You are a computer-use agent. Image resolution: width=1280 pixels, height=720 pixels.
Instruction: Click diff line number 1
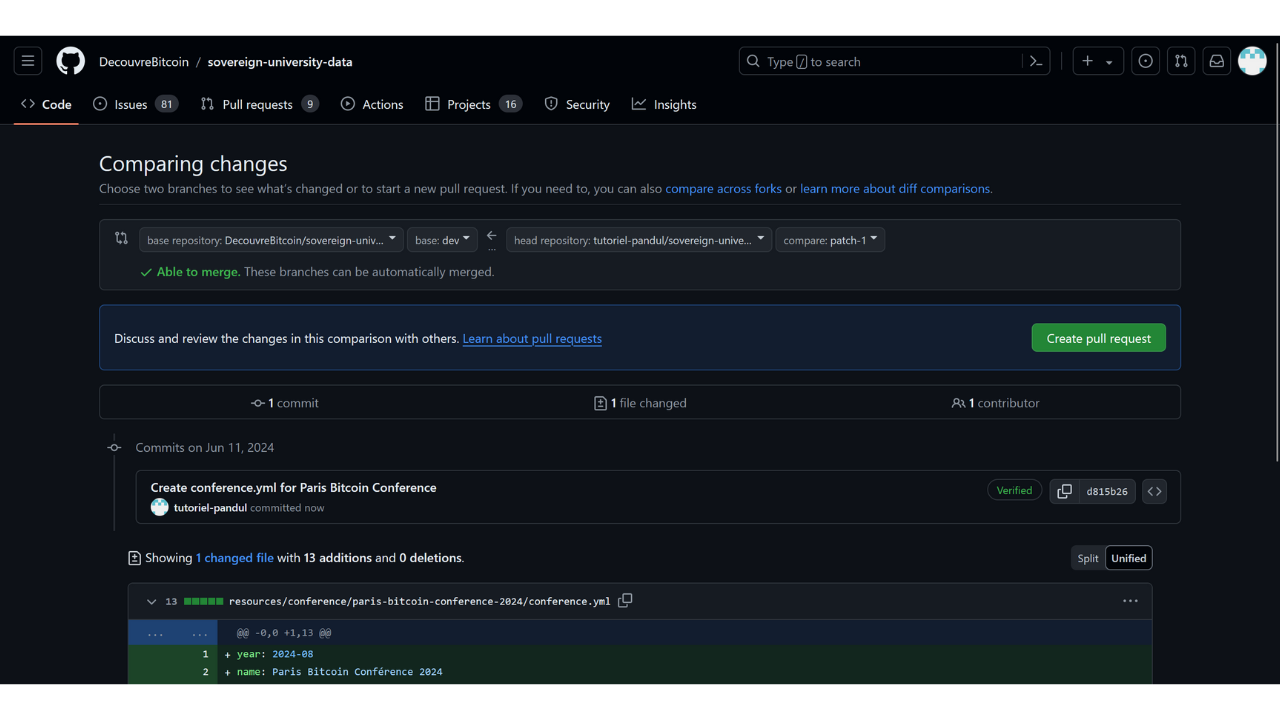[x=205, y=655]
